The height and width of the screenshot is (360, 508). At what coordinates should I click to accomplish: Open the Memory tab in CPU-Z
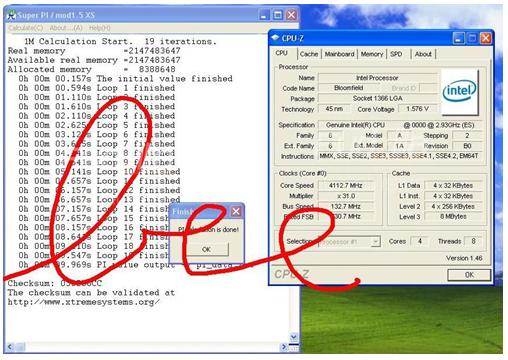(372, 54)
